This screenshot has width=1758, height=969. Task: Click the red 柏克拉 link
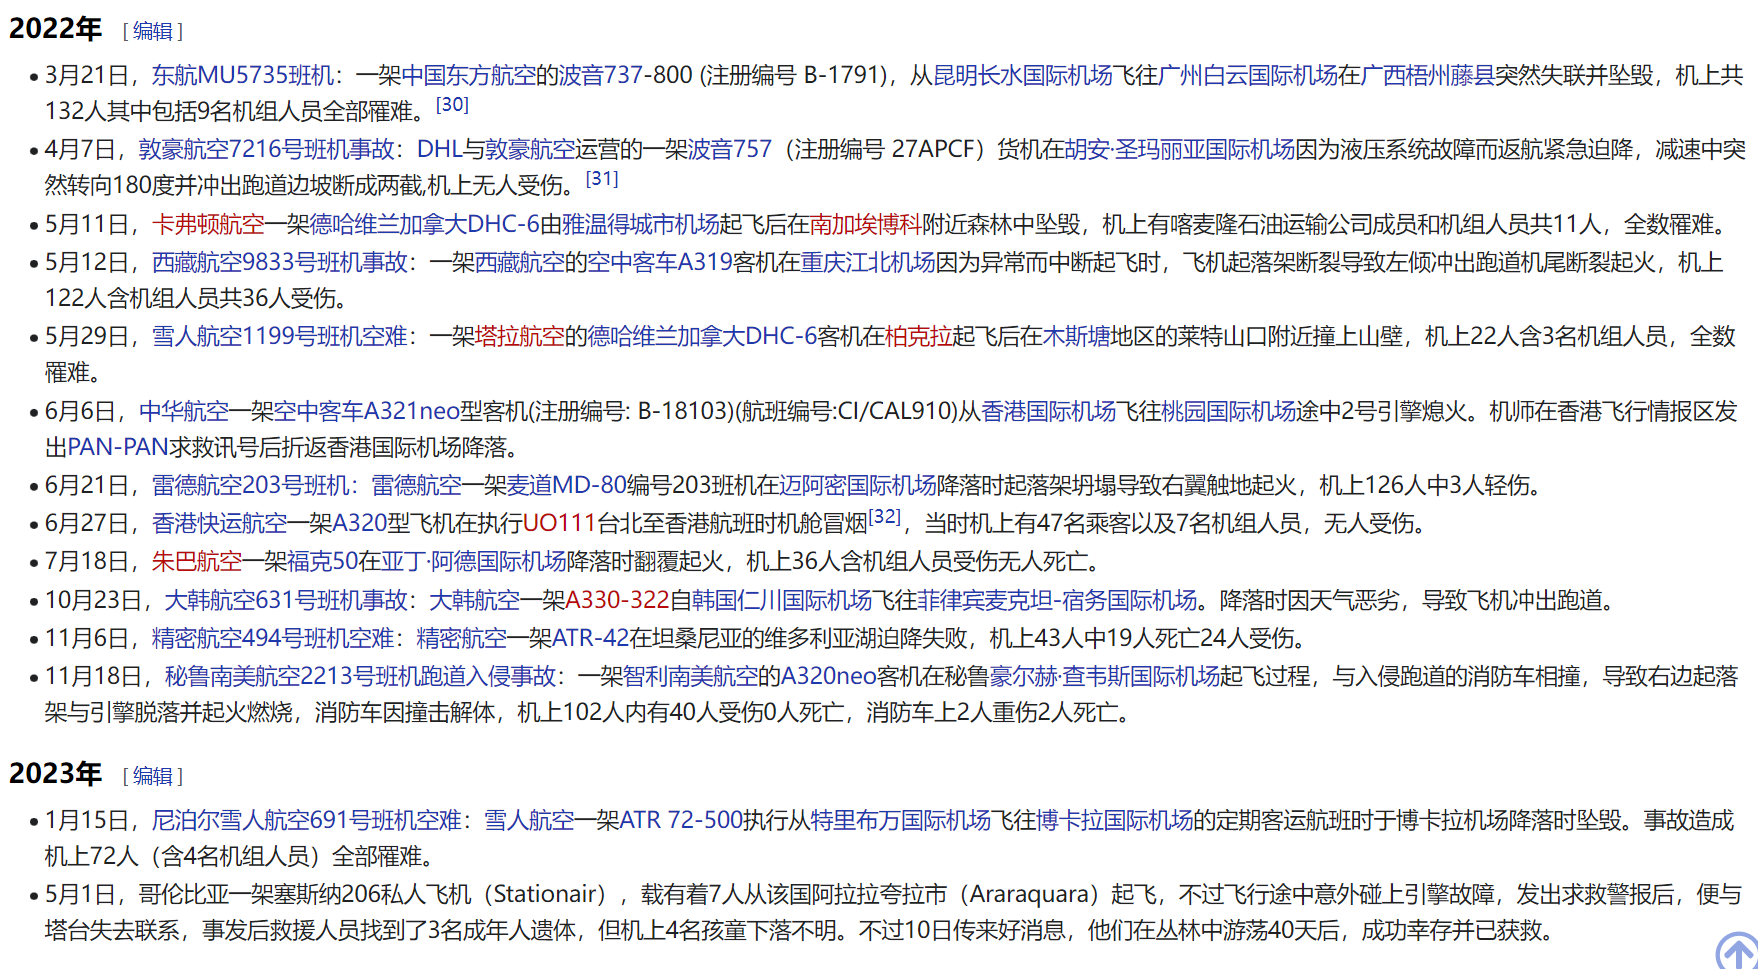(x=918, y=336)
